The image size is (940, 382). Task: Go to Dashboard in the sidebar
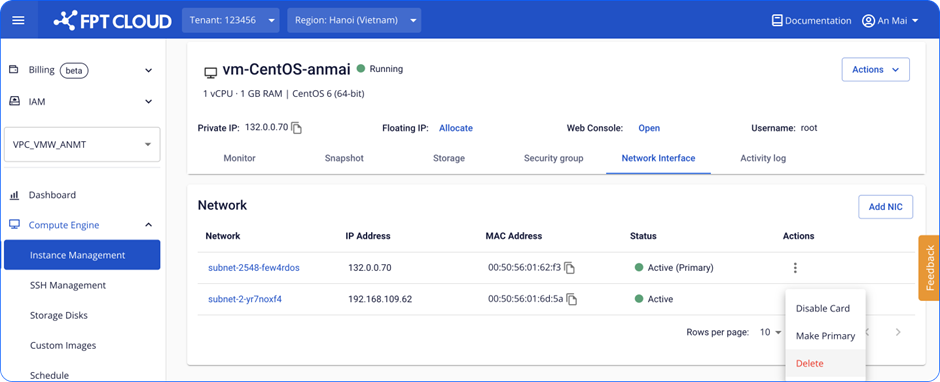coord(52,195)
